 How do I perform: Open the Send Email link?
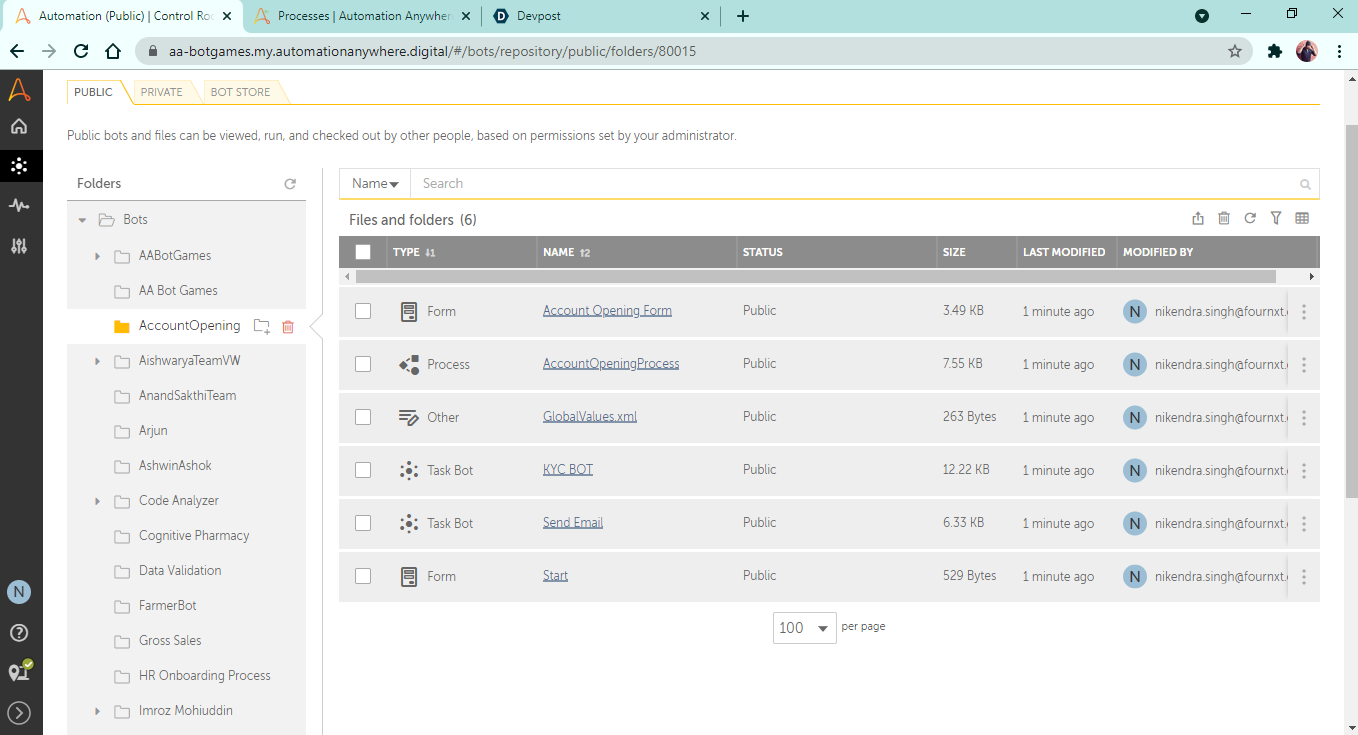point(573,523)
